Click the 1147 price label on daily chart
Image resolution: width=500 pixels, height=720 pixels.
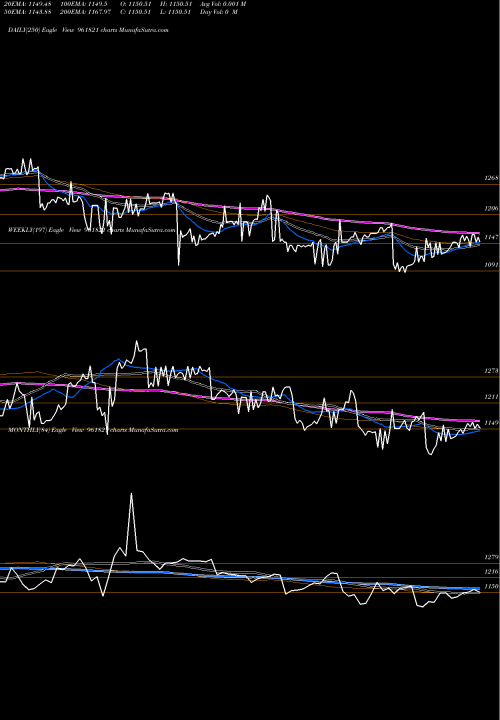tap(491, 237)
